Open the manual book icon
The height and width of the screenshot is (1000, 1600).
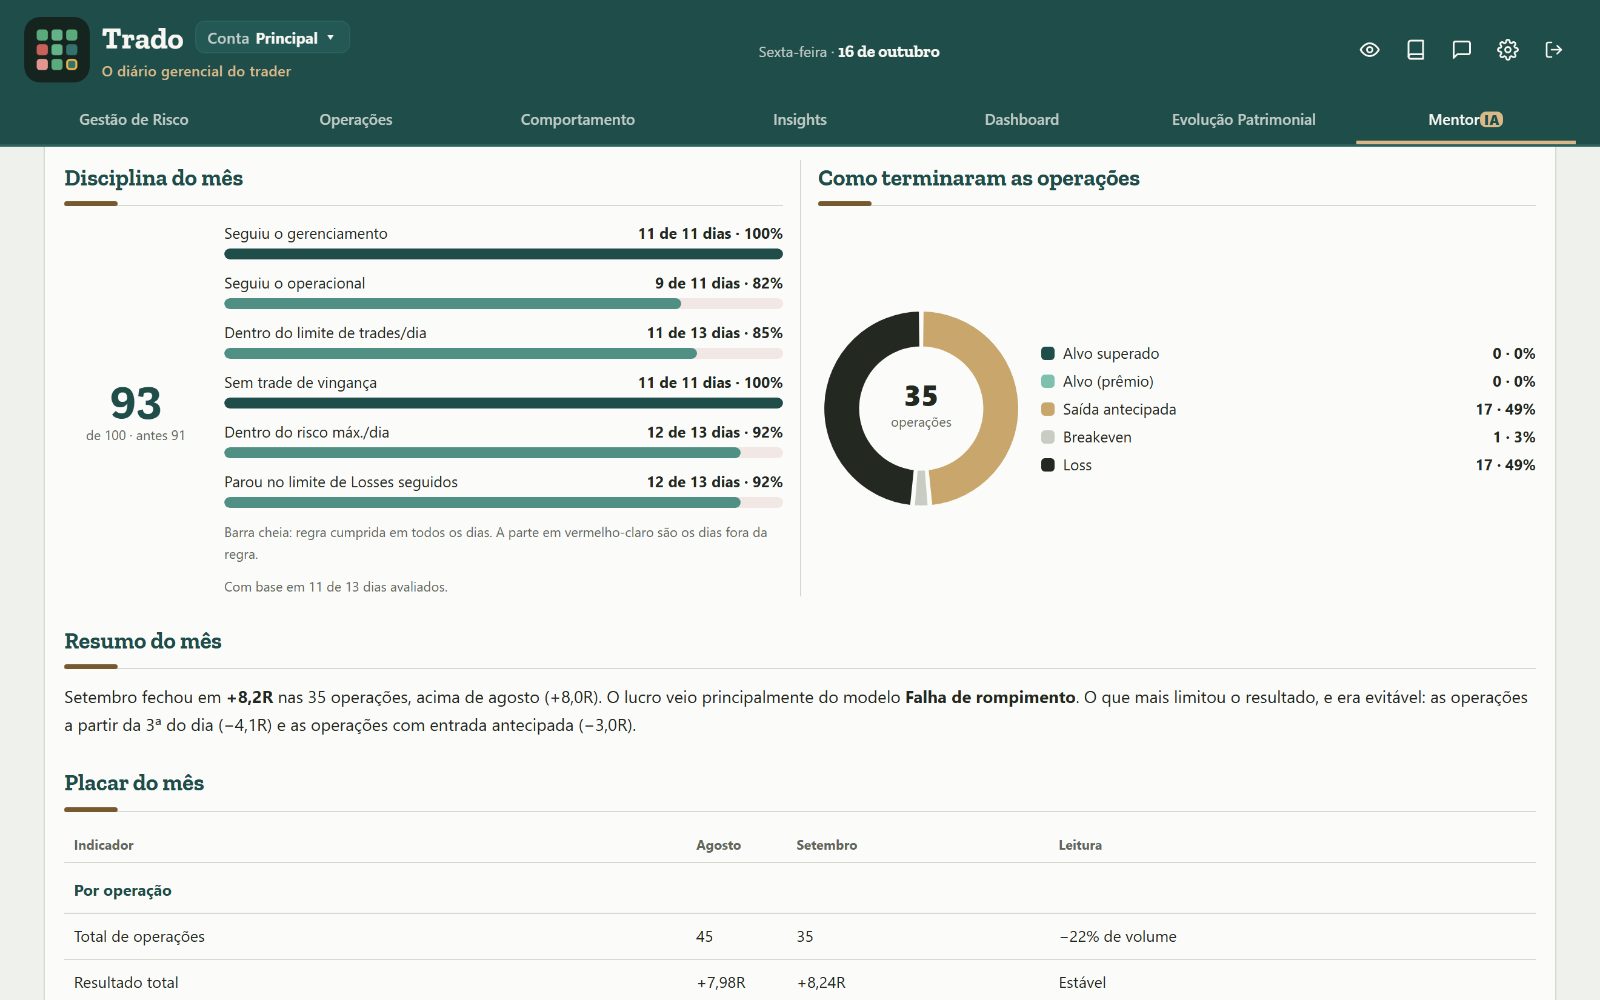click(1416, 50)
